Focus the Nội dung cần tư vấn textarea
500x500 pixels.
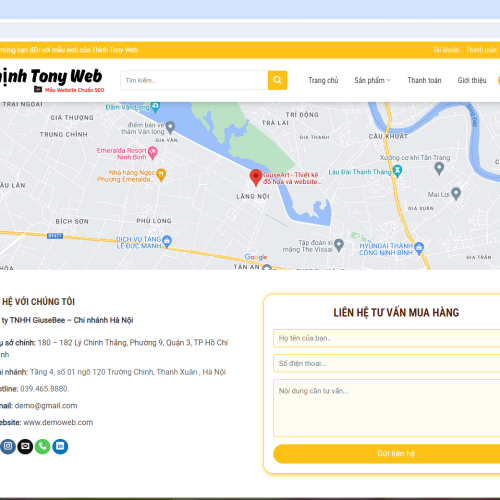(x=387, y=408)
